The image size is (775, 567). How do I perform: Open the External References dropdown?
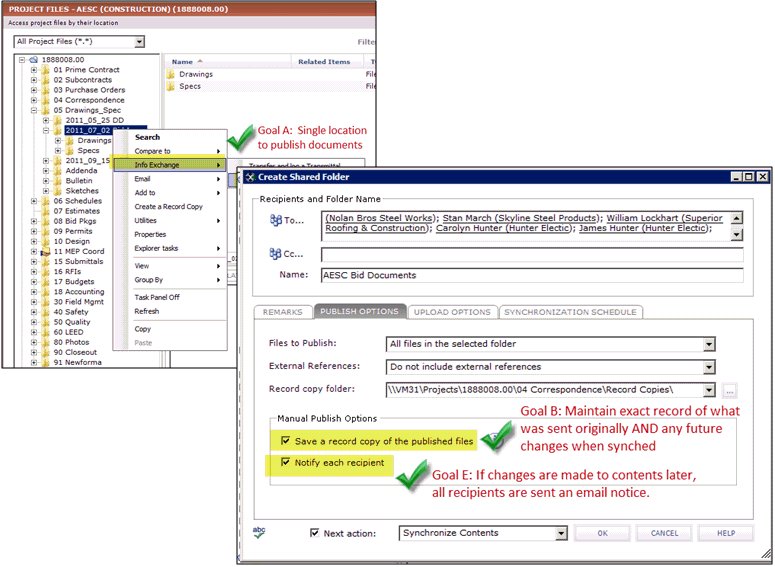[x=709, y=367]
